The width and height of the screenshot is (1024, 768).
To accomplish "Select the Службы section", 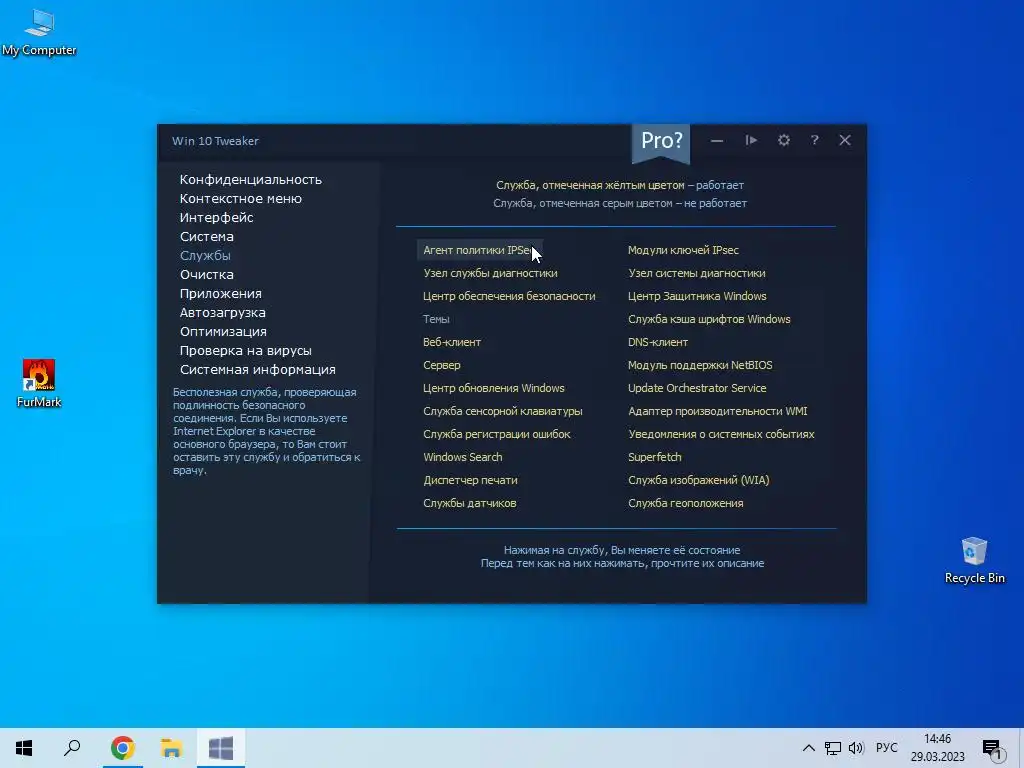I will pyautogui.click(x=205, y=255).
